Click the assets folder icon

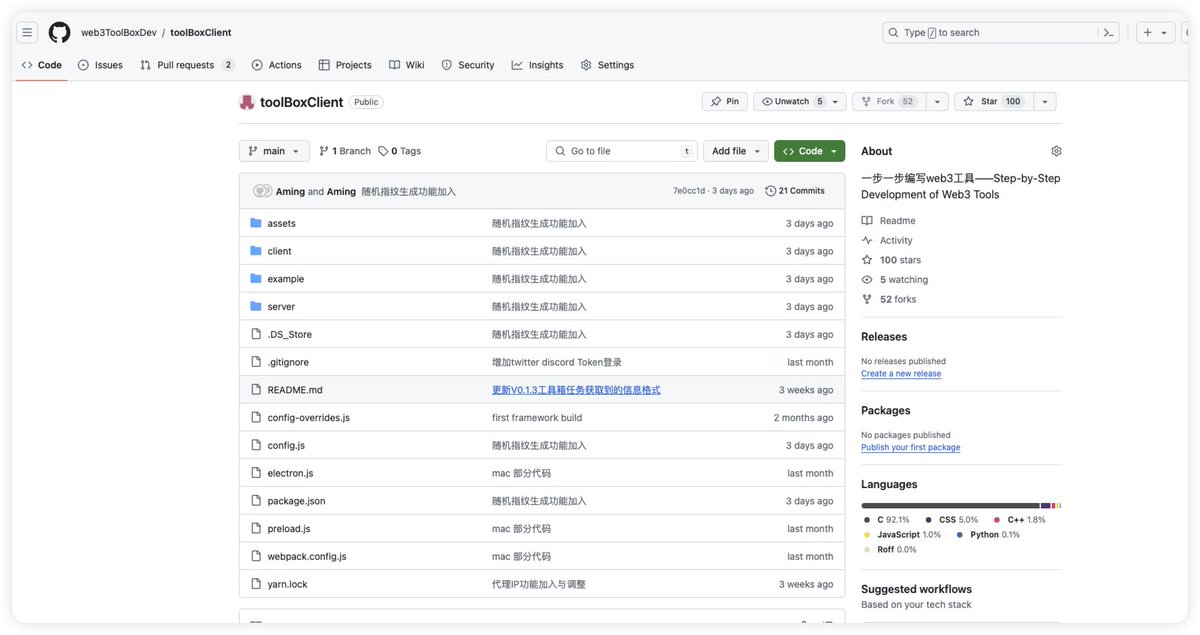click(x=256, y=223)
